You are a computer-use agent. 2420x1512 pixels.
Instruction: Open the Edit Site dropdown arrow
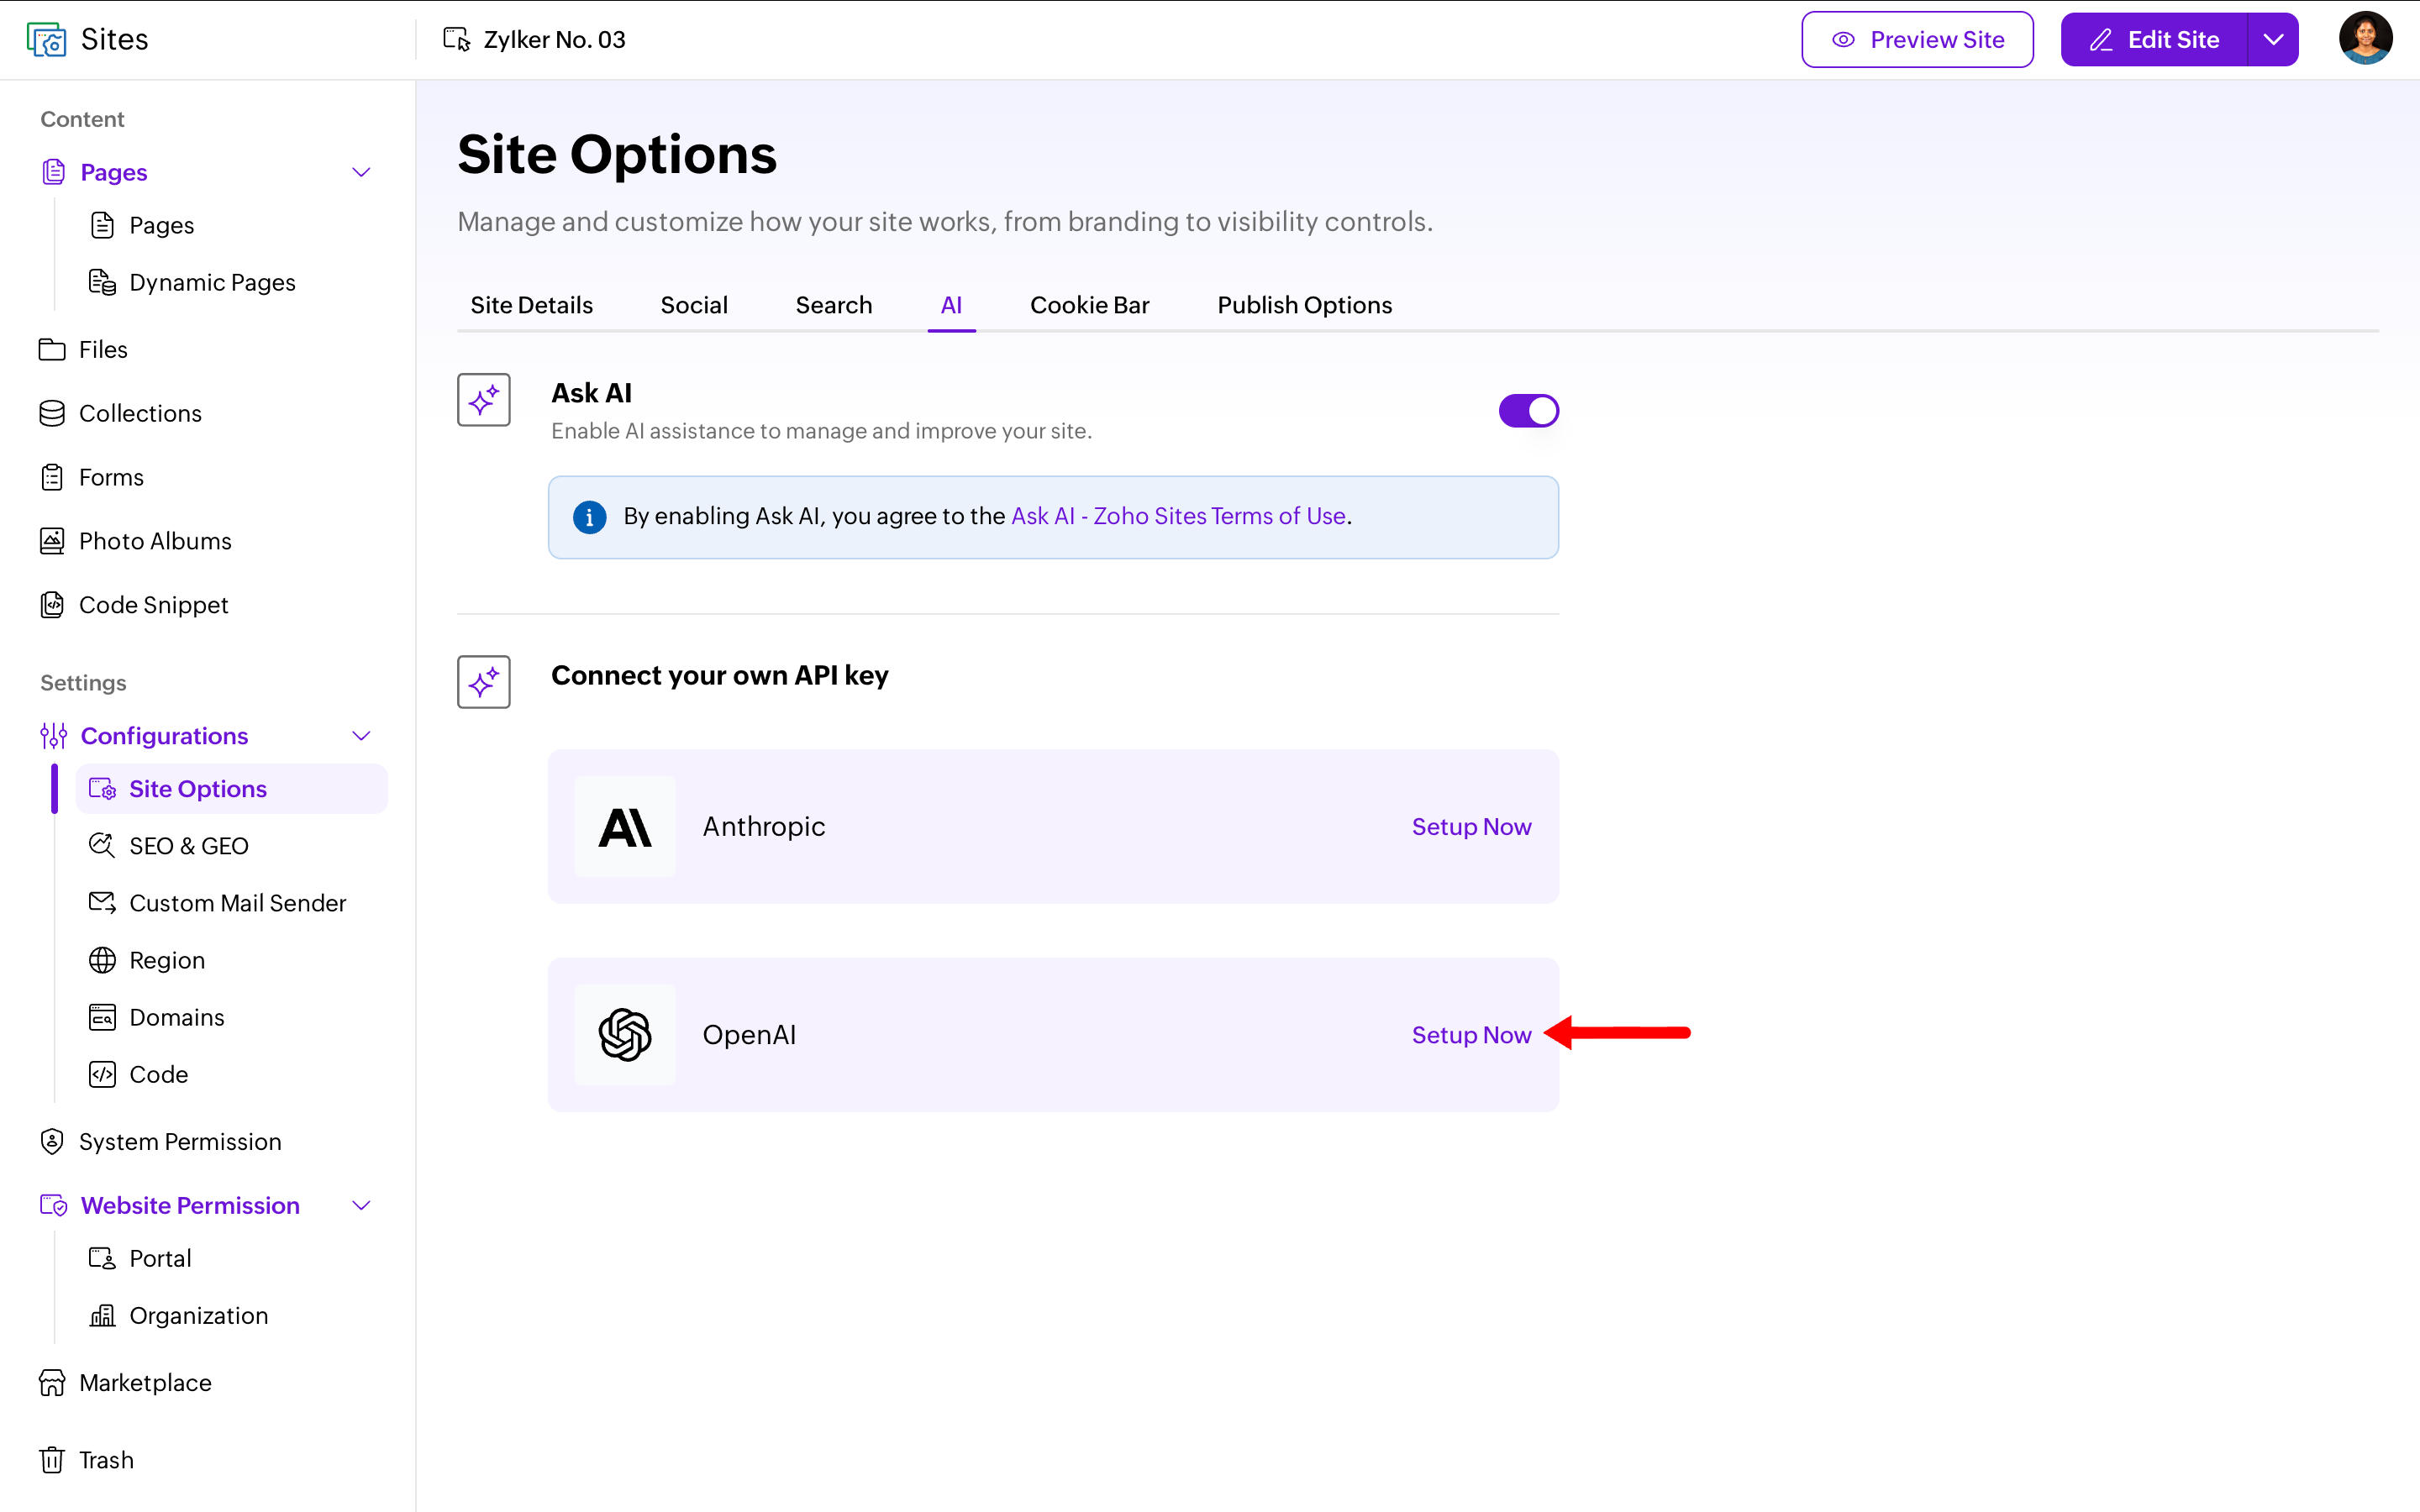click(x=2273, y=39)
